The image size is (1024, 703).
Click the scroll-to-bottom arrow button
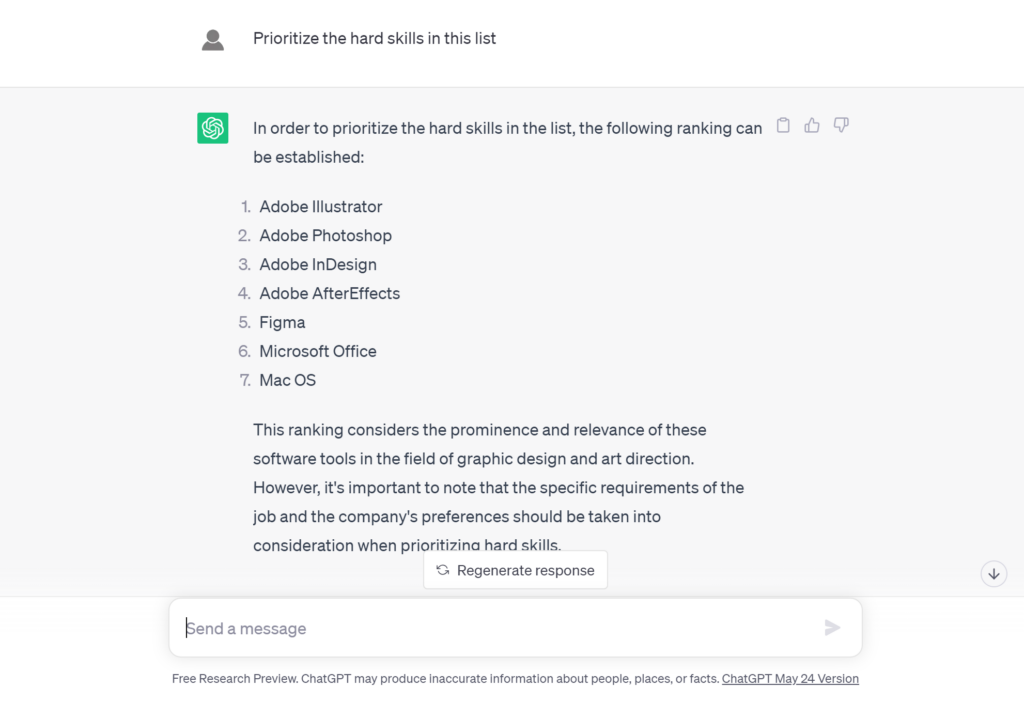point(994,574)
